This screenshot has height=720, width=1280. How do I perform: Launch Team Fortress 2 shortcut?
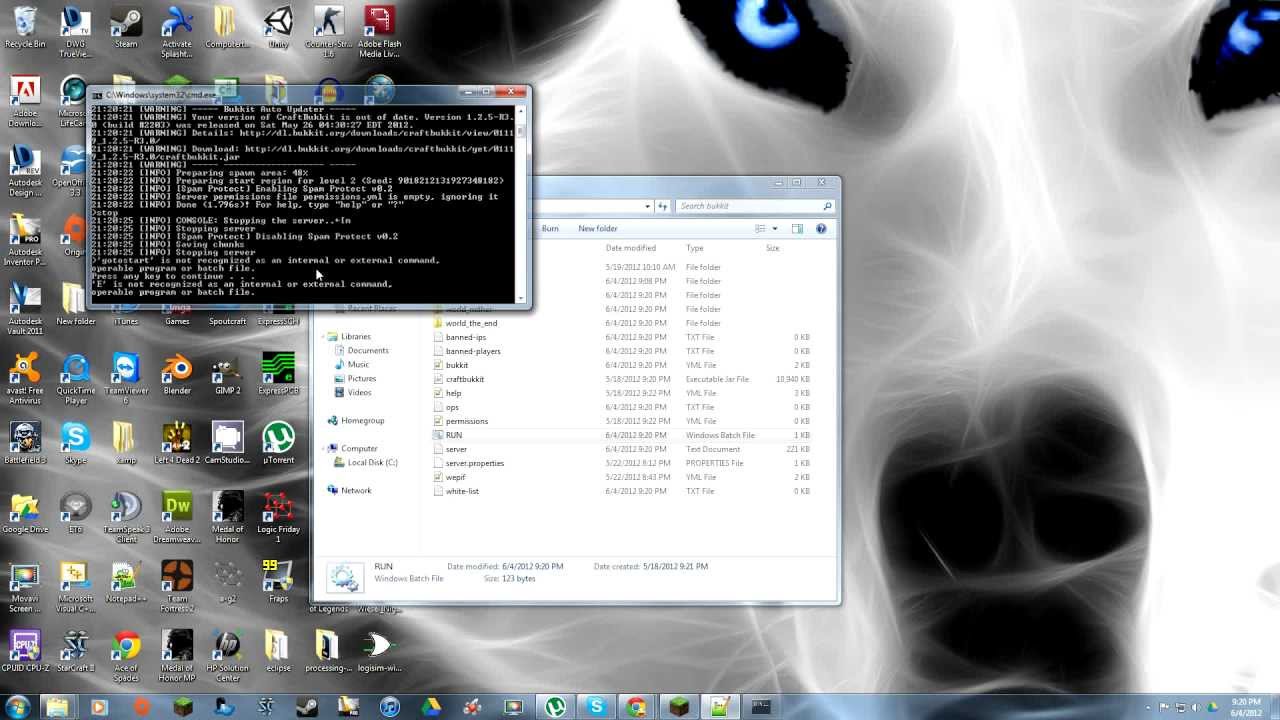click(177, 586)
